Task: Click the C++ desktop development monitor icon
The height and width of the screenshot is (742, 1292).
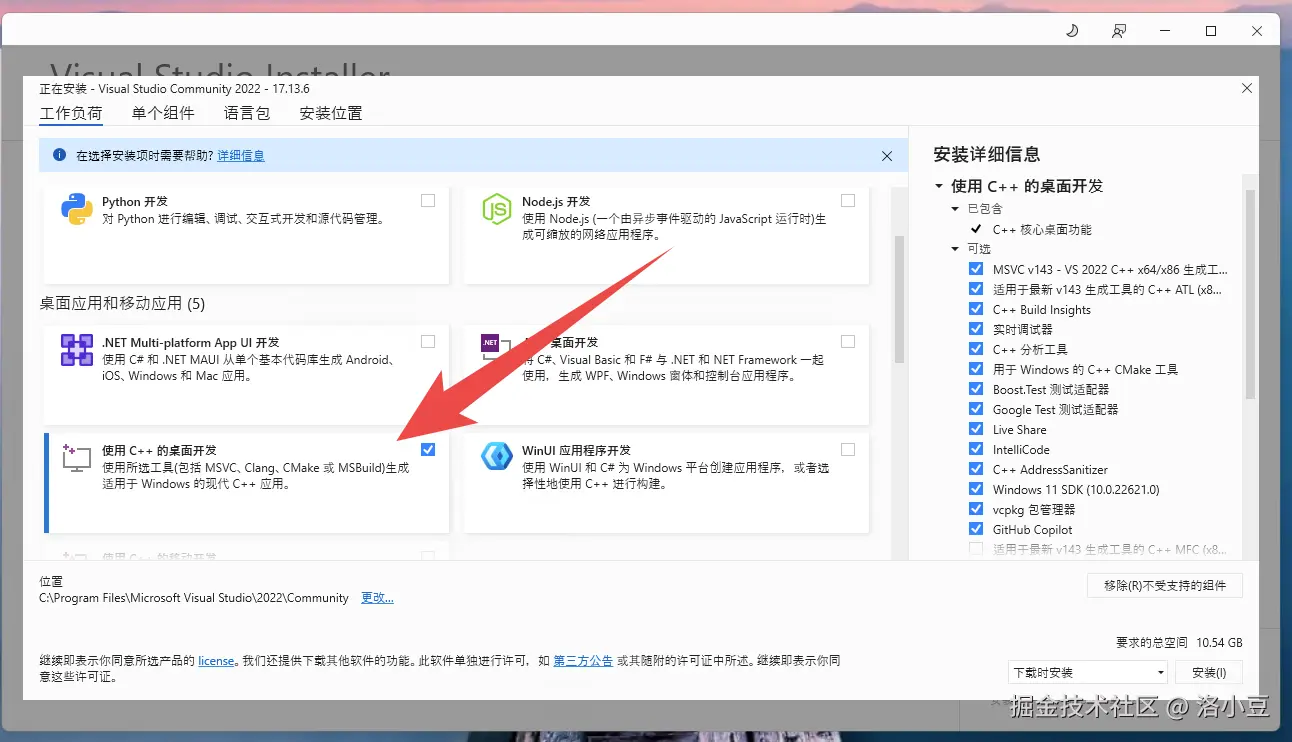Action: point(77,458)
